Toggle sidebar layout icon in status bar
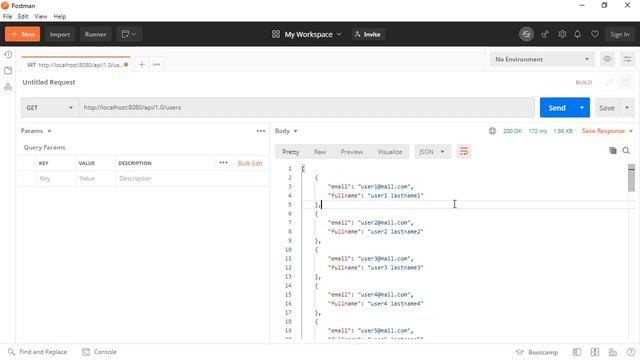Image resolution: width=640 pixels, height=360 pixels. coord(577,352)
